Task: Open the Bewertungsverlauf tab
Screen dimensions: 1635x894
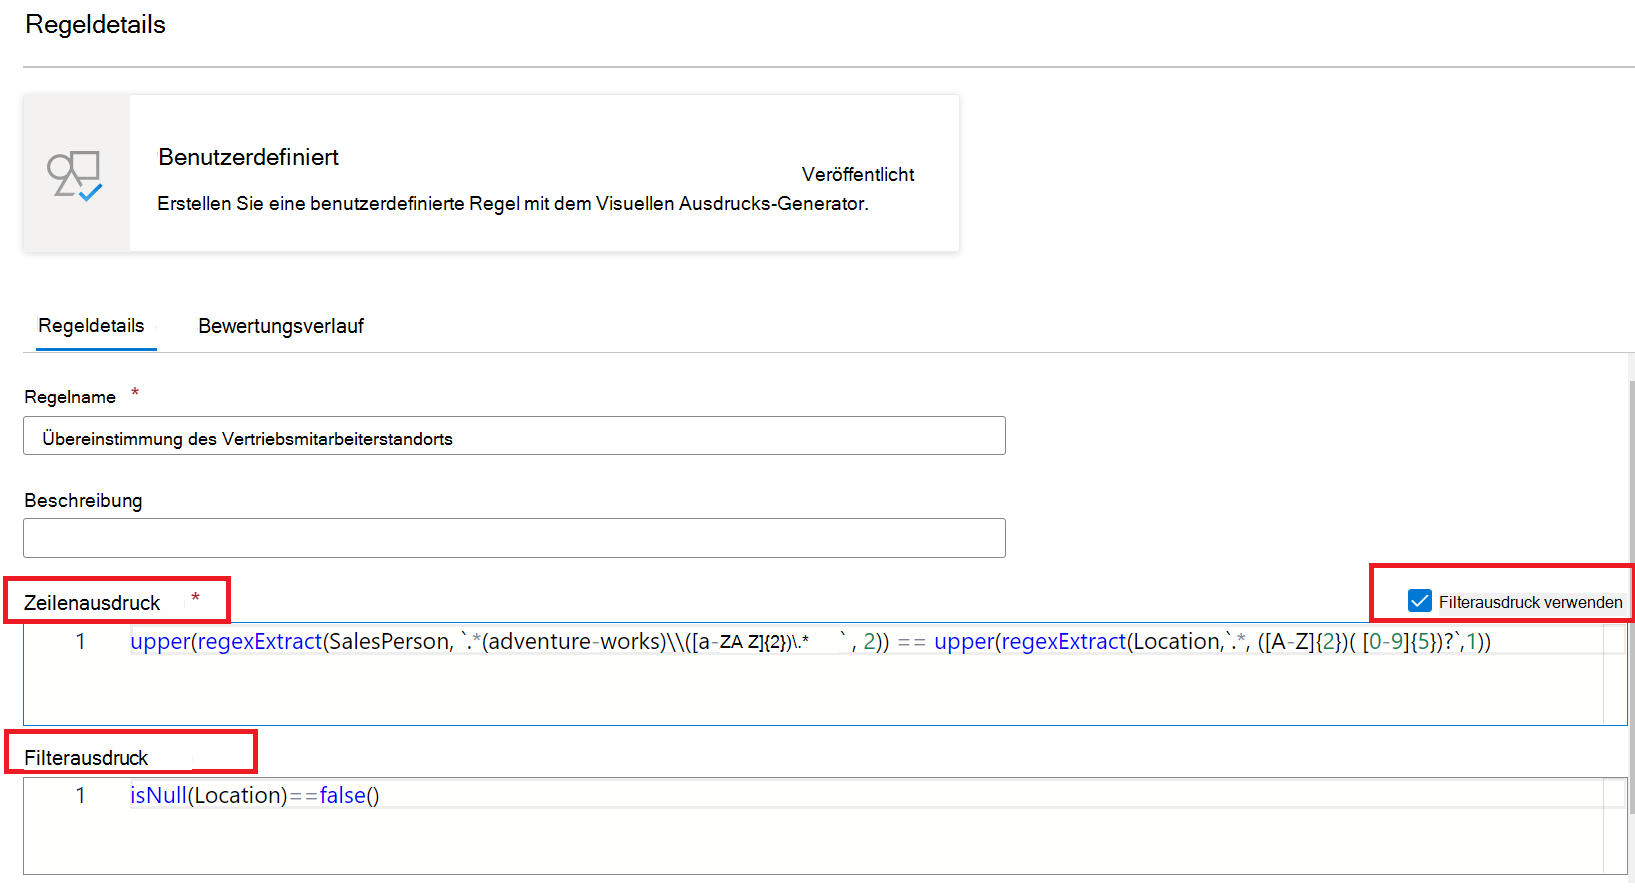Action: pyautogui.click(x=281, y=326)
